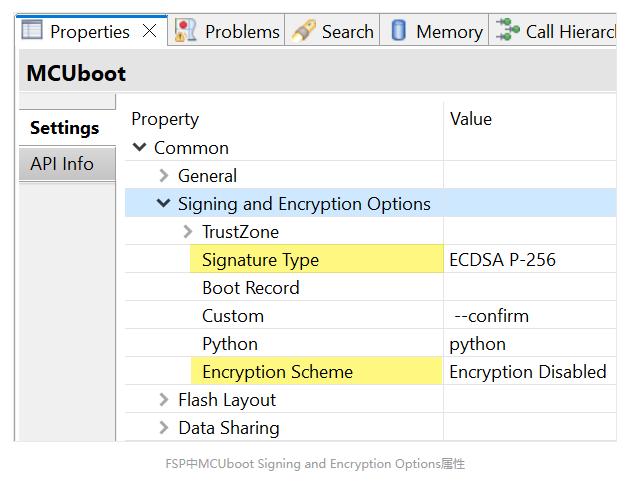The height and width of the screenshot is (487, 628).
Task: Expand the Flash Layout group
Action: tap(164, 399)
